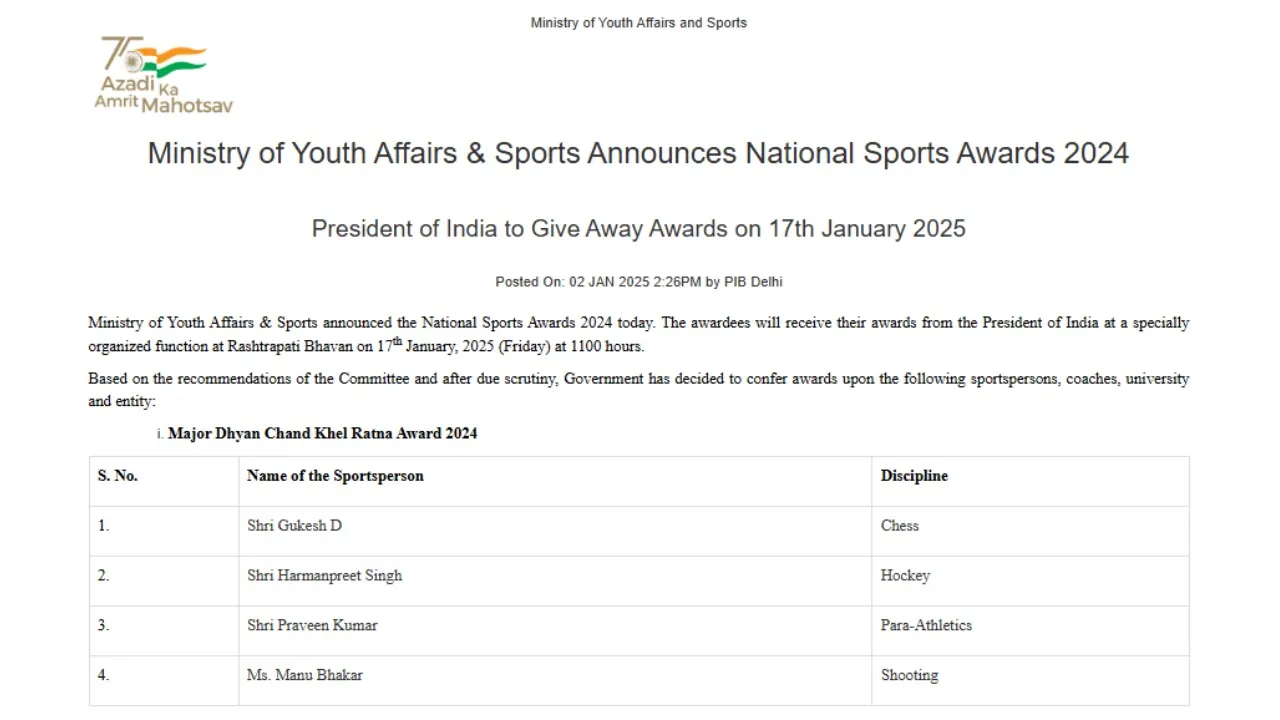Click the National Sports Awards 2024 headline

click(x=638, y=154)
